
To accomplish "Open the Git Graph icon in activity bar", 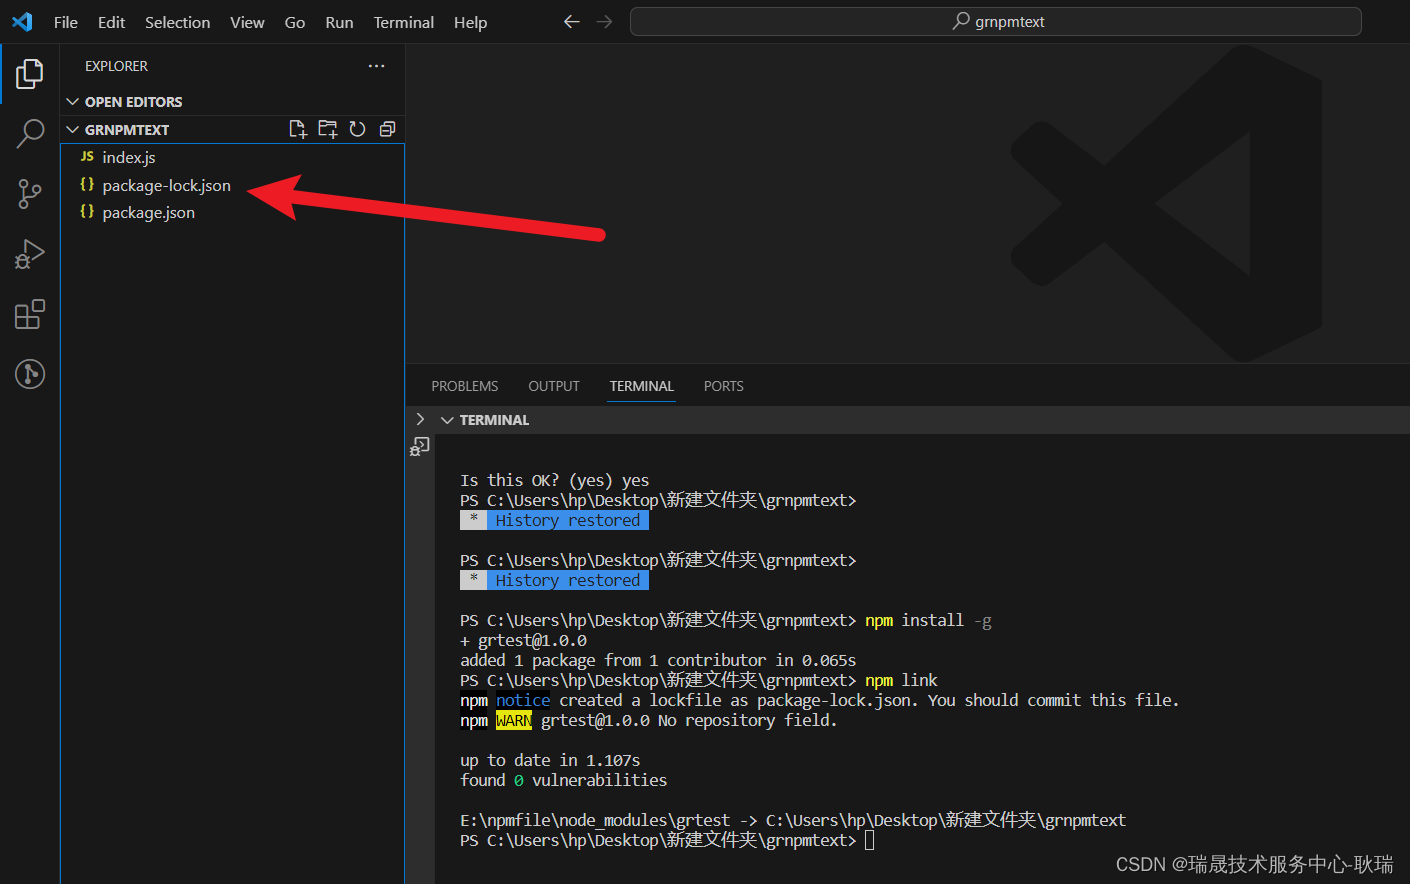I will (x=30, y=374).
